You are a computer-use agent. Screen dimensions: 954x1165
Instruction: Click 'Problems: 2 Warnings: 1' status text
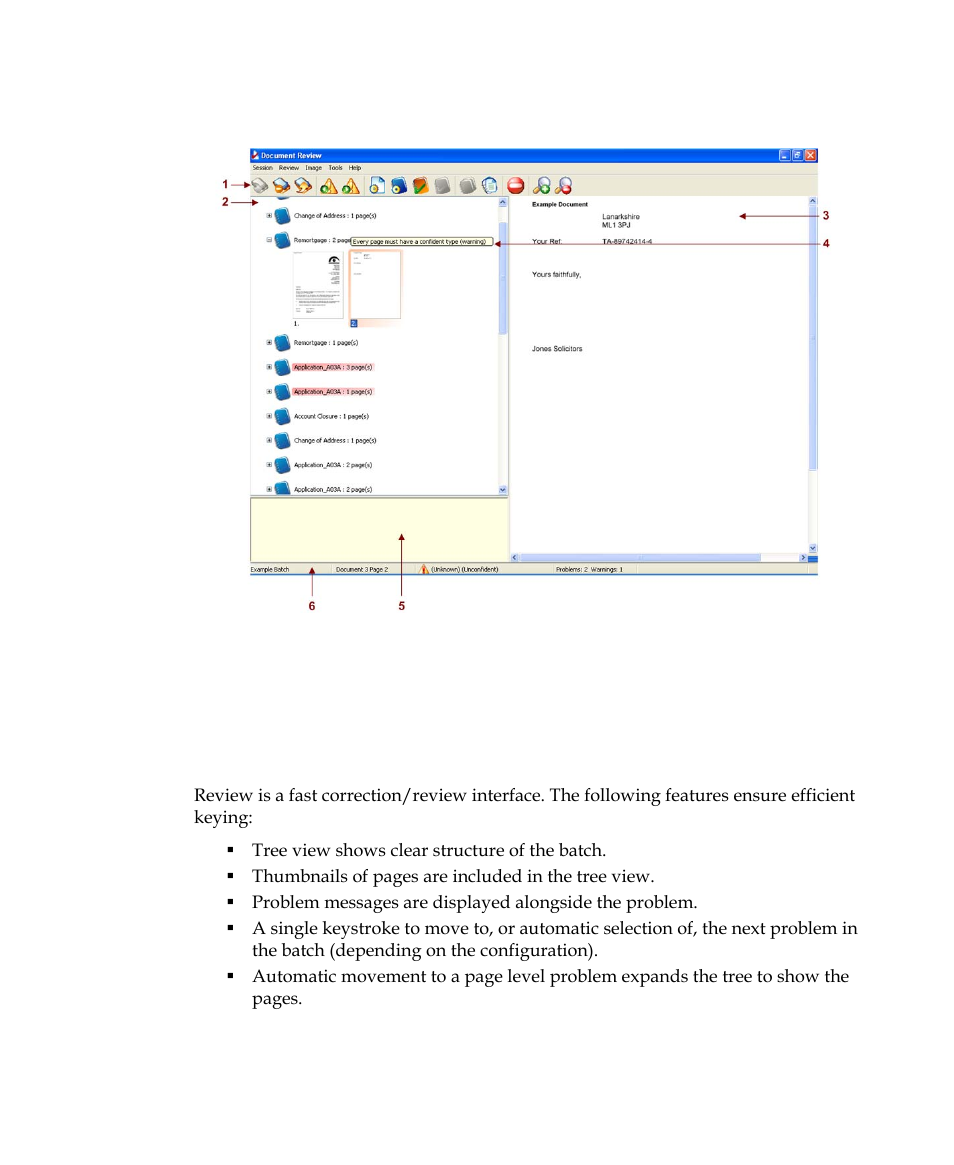[x=589, y=570]
